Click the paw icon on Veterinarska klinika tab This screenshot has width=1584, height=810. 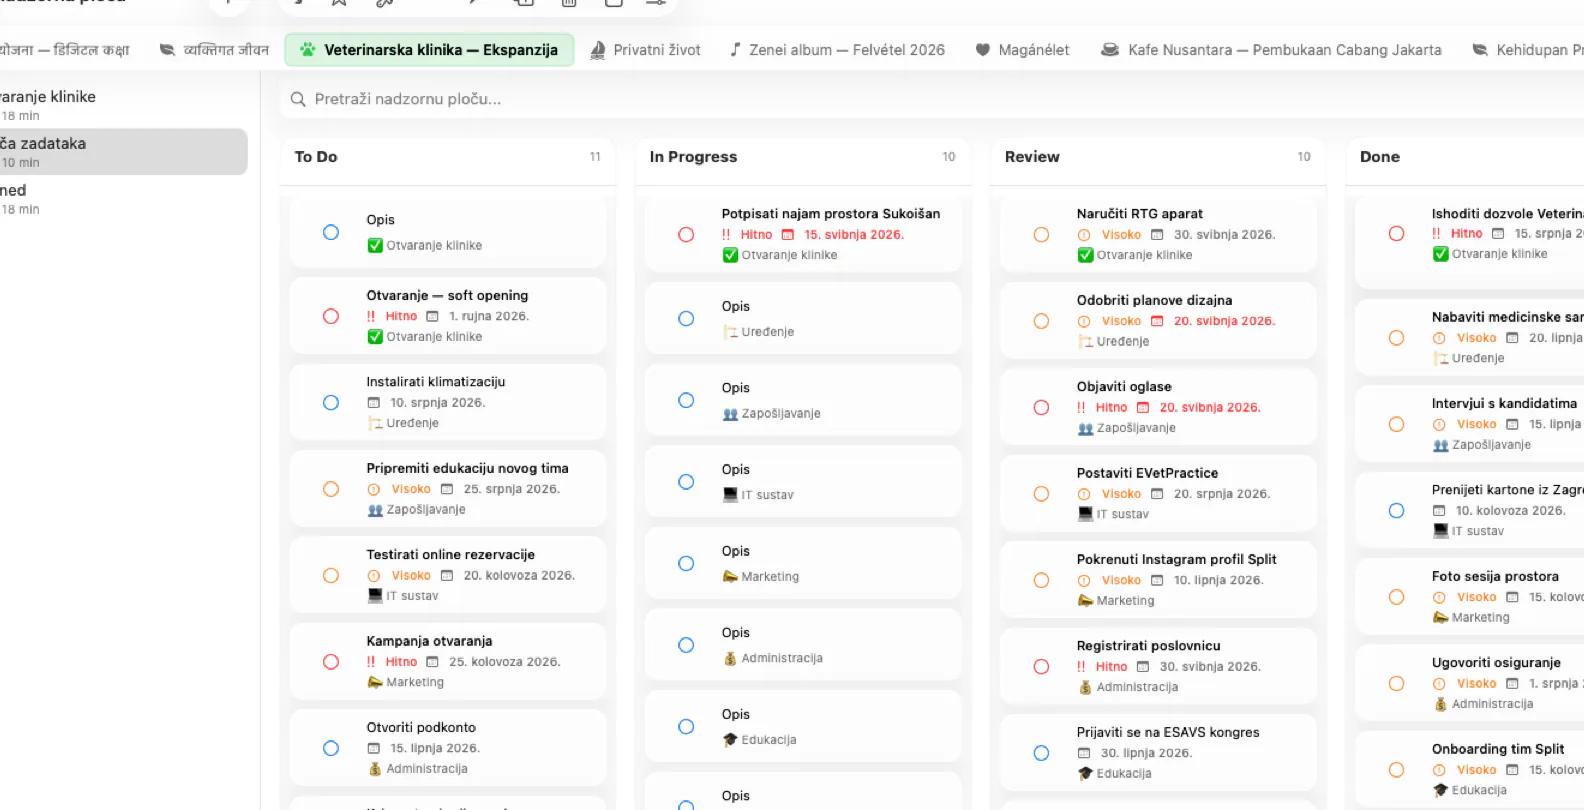point(308,50)
